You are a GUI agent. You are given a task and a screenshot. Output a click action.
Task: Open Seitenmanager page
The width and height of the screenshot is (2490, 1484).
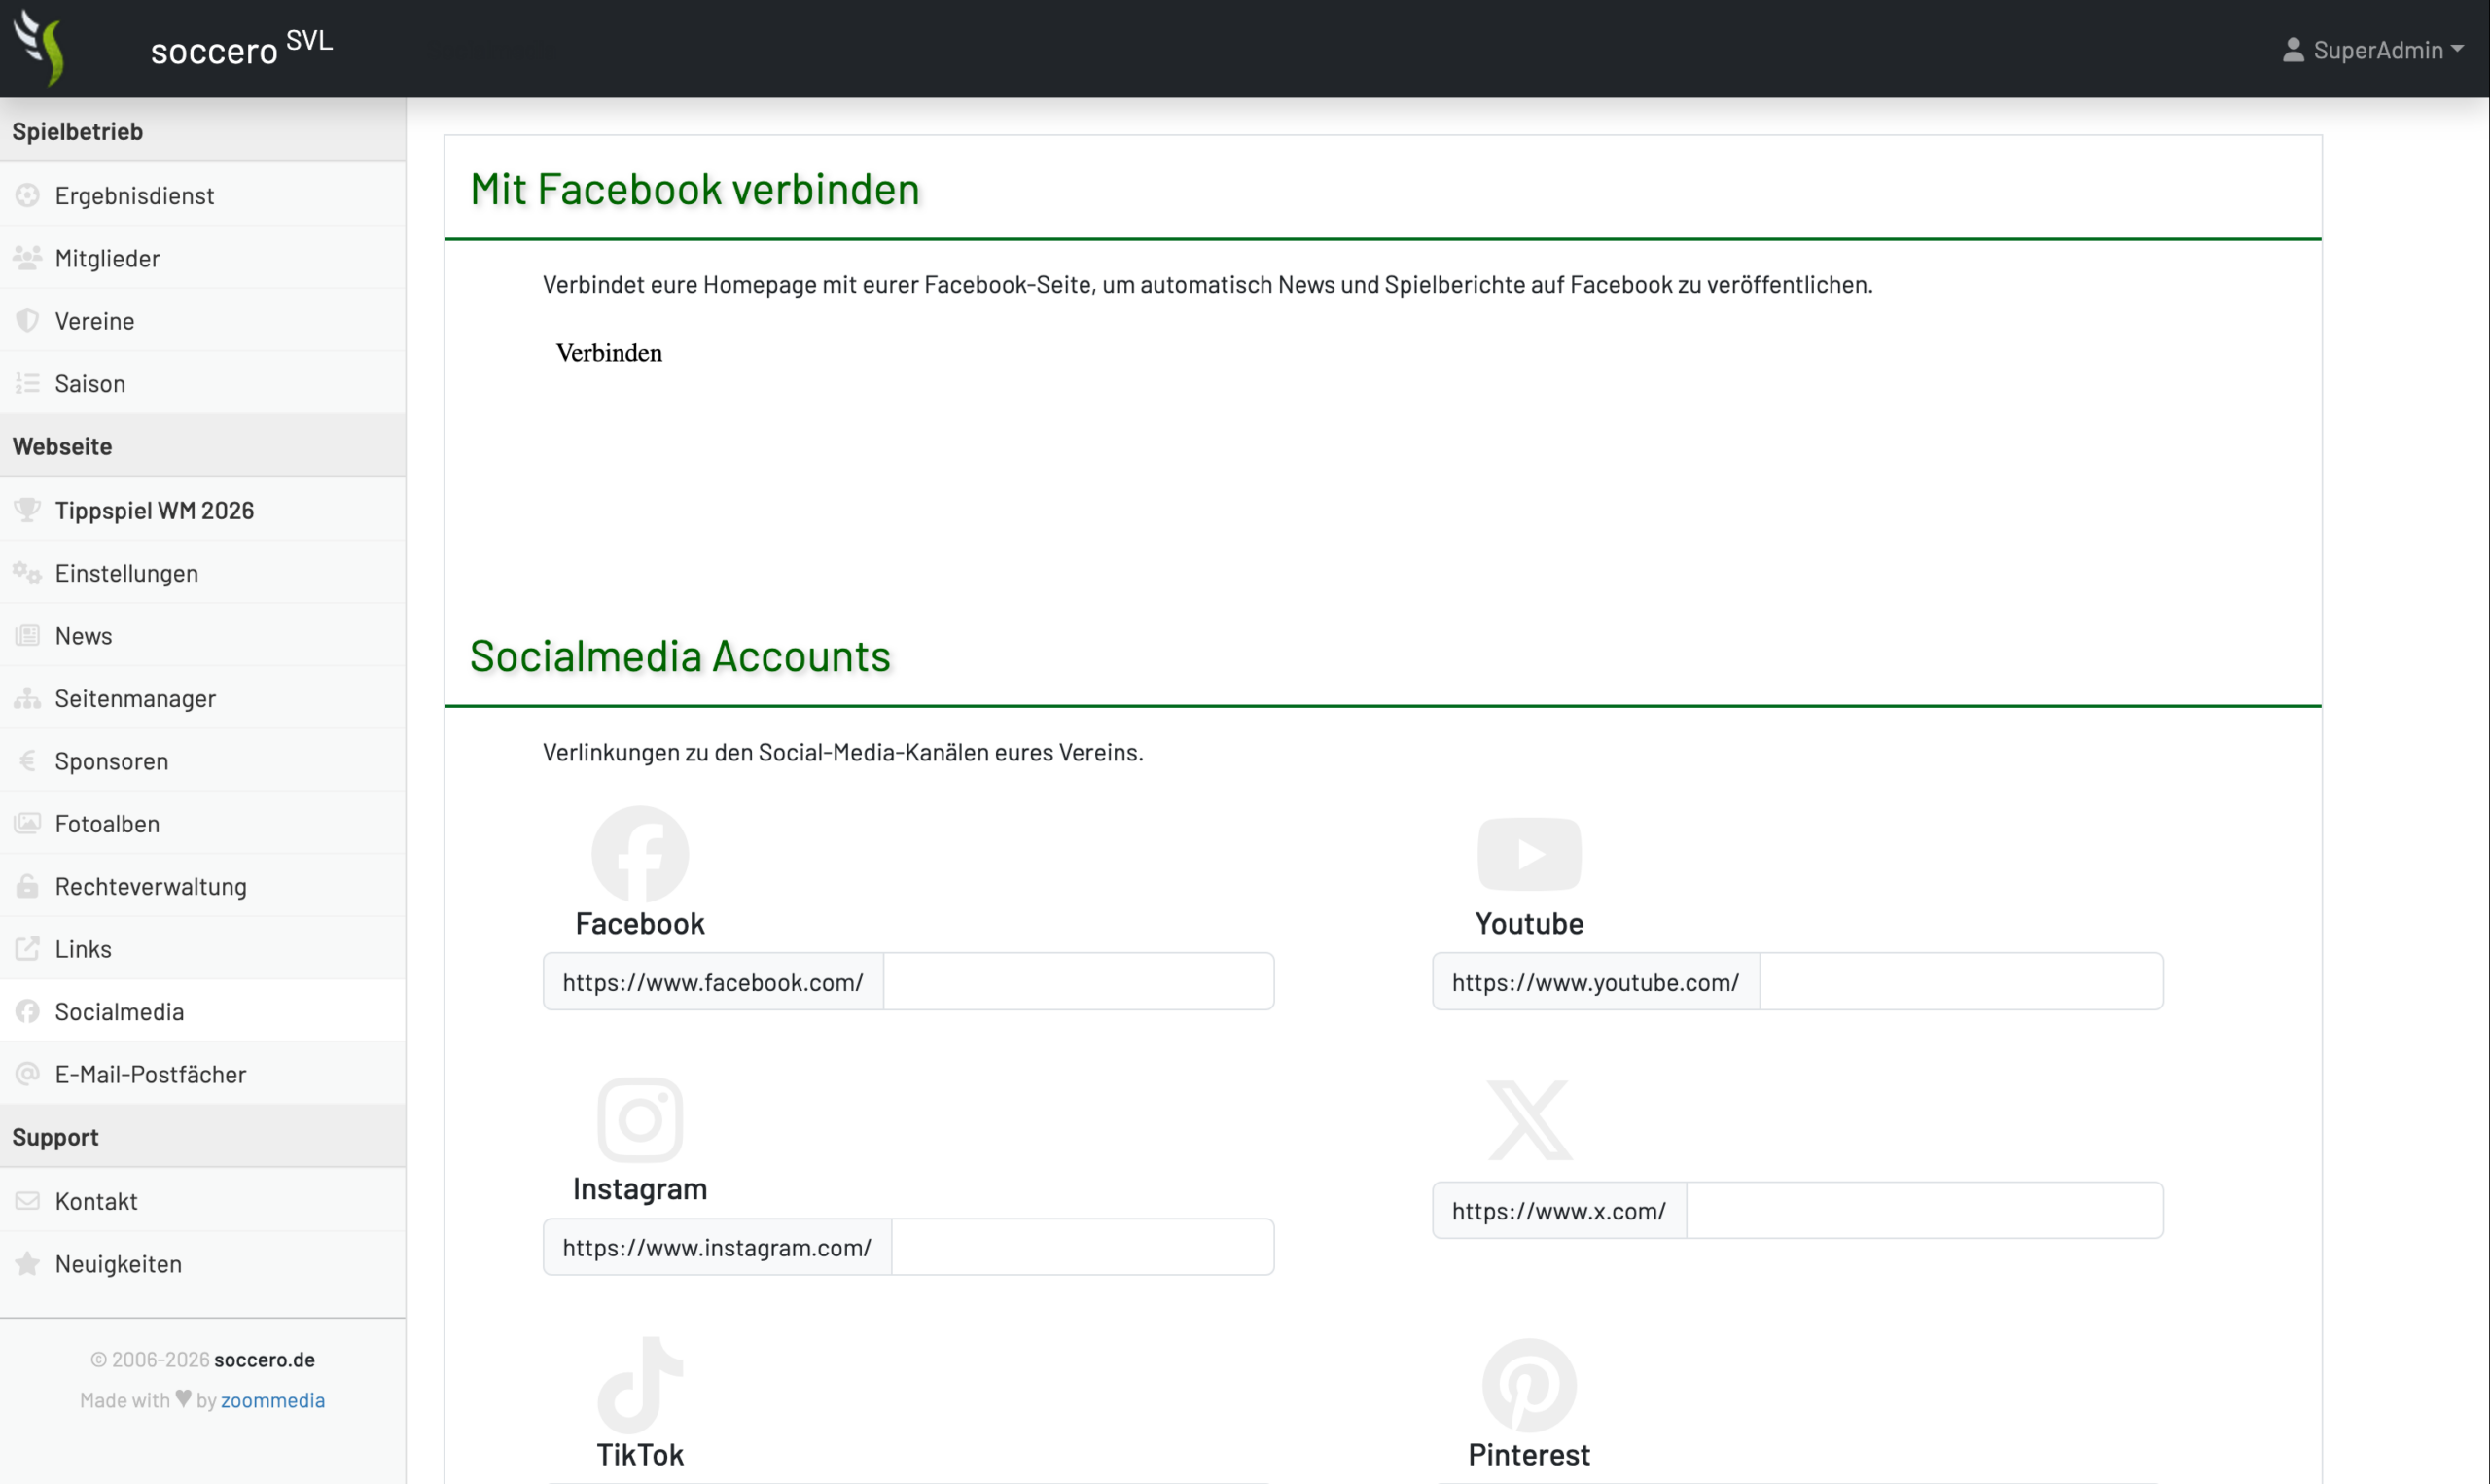coord(203,698)
